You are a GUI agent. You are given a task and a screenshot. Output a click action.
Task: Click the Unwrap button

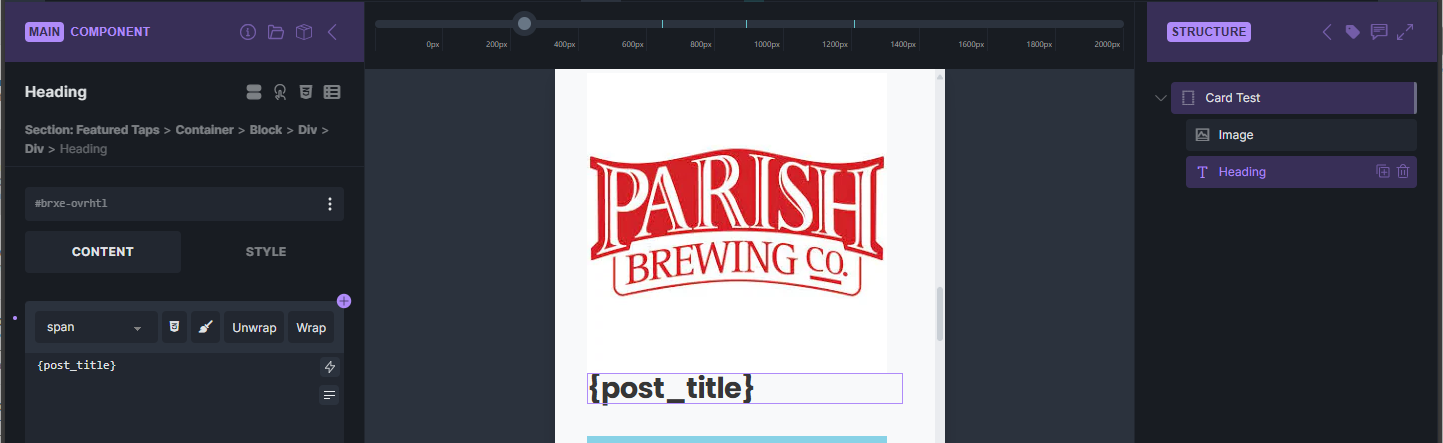(x=254, y=327)
